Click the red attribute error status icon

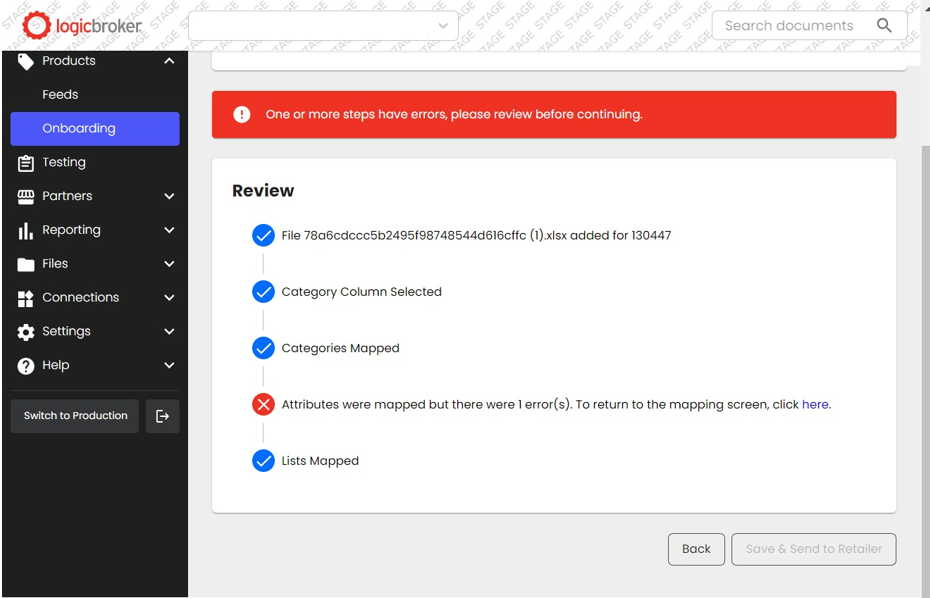pos(263,405)
